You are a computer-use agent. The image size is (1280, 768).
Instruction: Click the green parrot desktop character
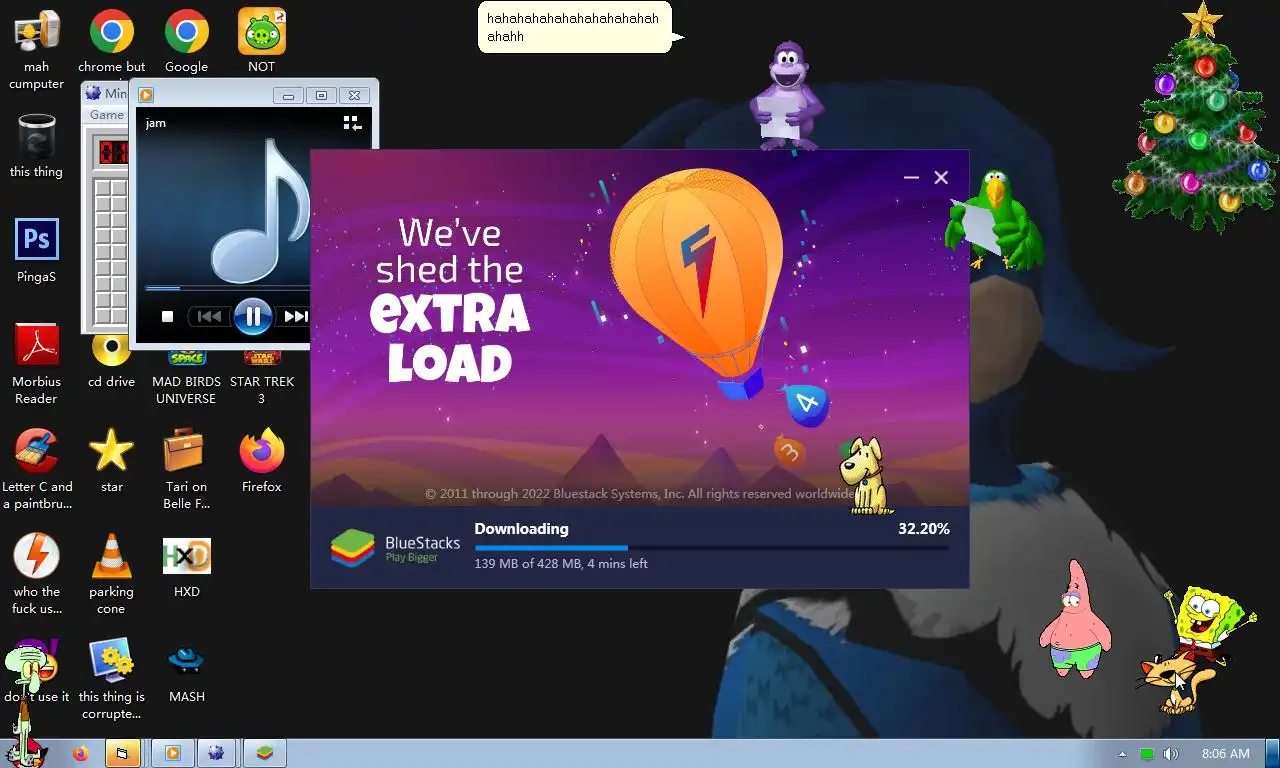995,219
